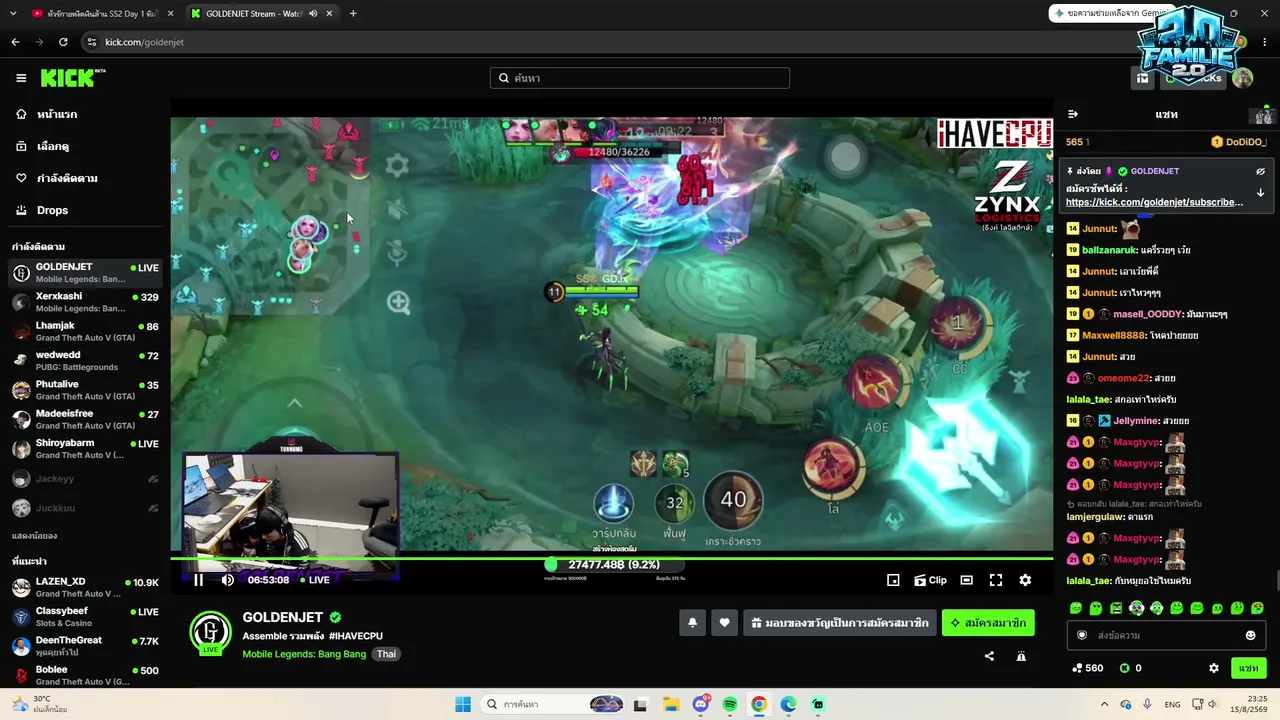Enable mini player picture-in-picture
This screenshot has width=1280, height=720.
tap(893, 580)
